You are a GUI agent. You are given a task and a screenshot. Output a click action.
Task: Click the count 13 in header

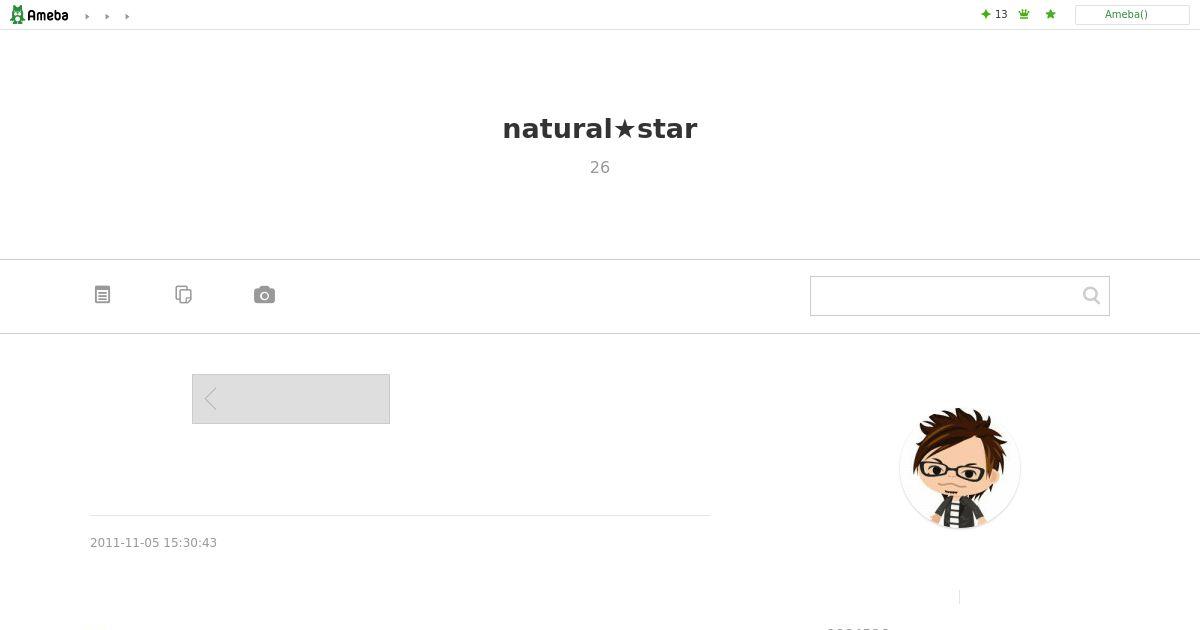(1001, 15)
